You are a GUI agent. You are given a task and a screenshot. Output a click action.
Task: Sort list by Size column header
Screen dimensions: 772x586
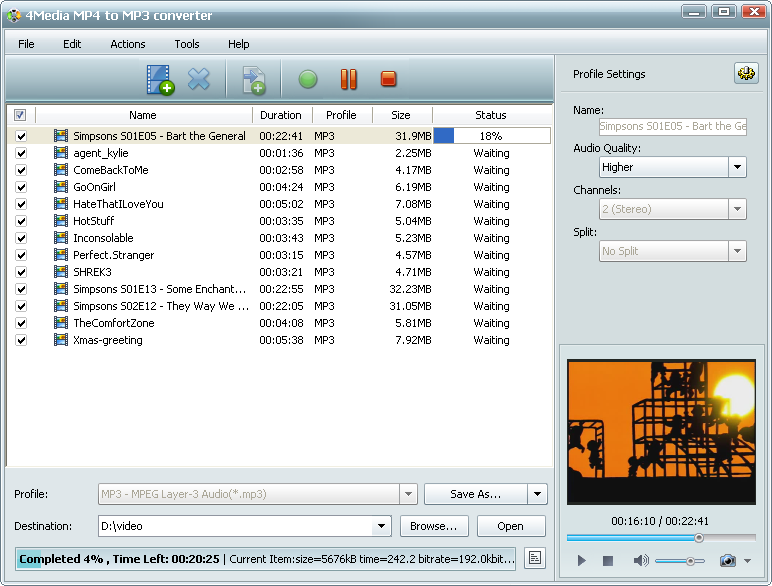pos(401,115)
